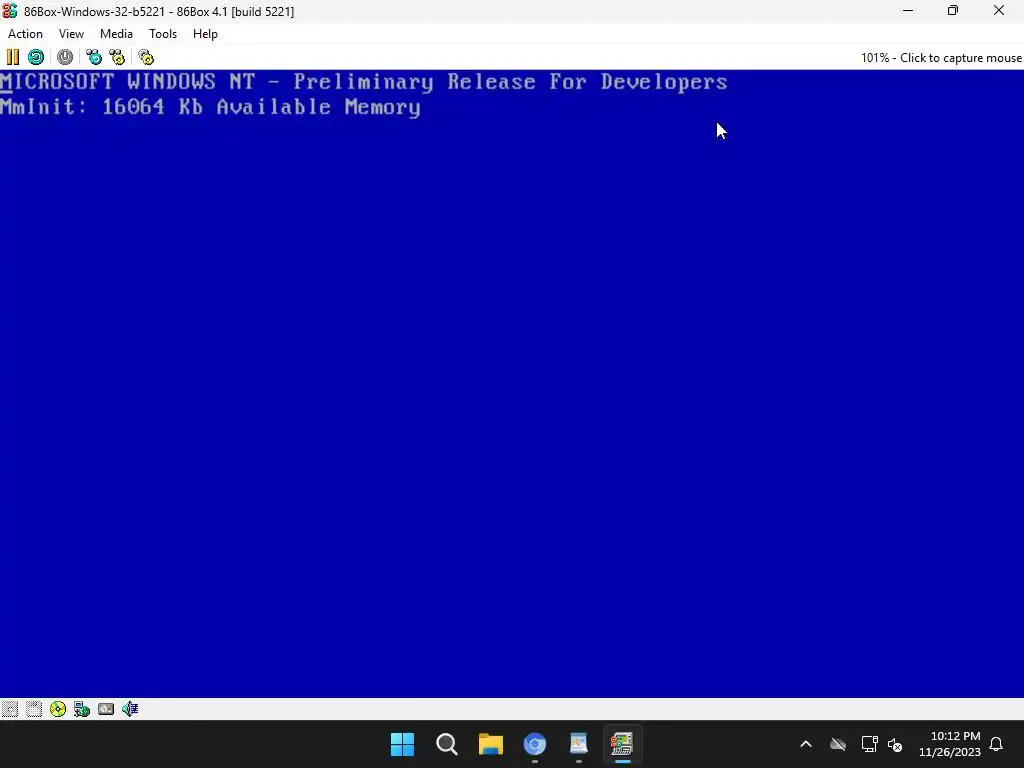The width and height of the screenshot is (1024, 768).
Task: Open emulator settings gear toolbar icon
Action: pyautogui.click(x=146, y=57)
